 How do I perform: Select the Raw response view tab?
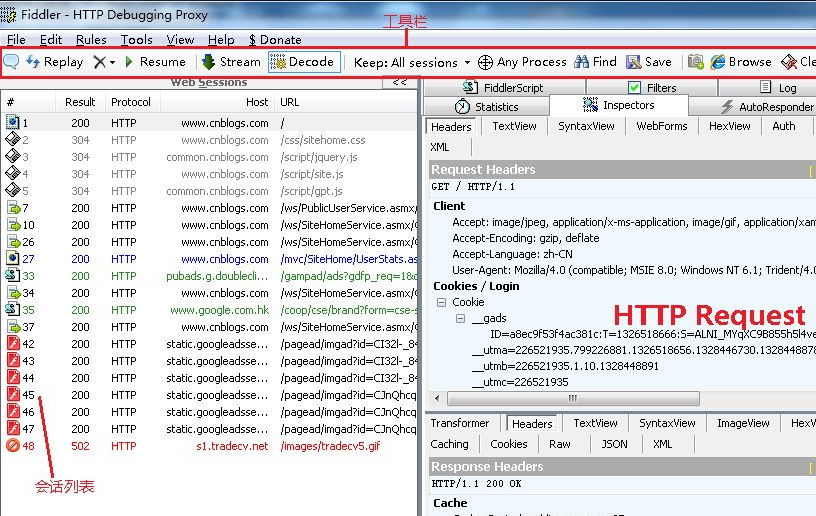click(560, 444)
